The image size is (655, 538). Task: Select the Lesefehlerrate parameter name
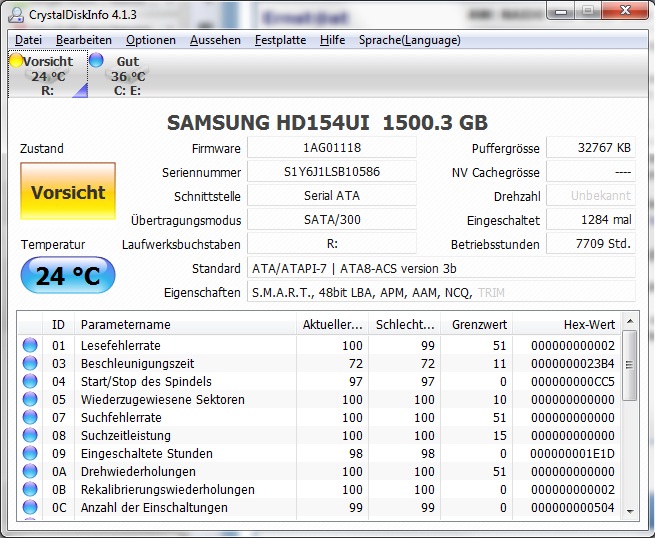click(121, 345)
